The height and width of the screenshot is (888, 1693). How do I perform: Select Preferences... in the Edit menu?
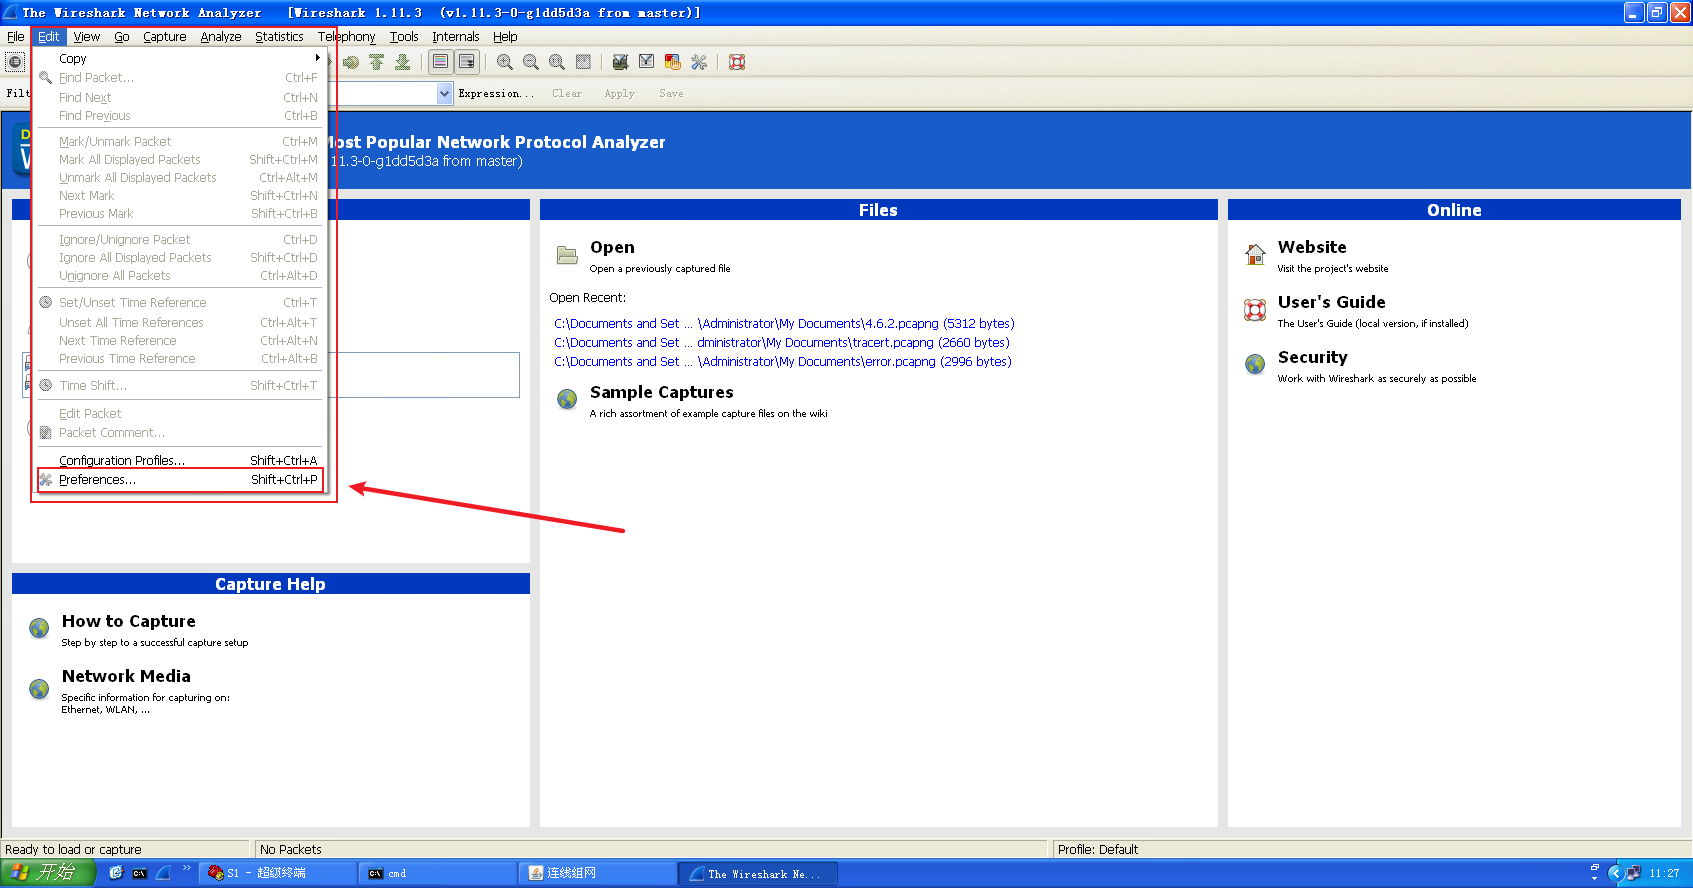(180, 480)
